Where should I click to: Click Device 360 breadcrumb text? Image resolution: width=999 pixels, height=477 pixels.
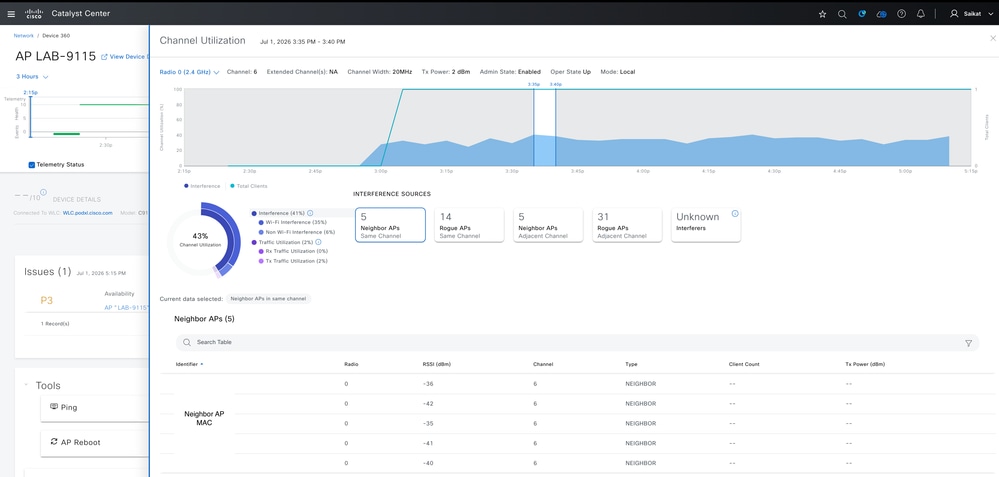click(x=55, y=36)
